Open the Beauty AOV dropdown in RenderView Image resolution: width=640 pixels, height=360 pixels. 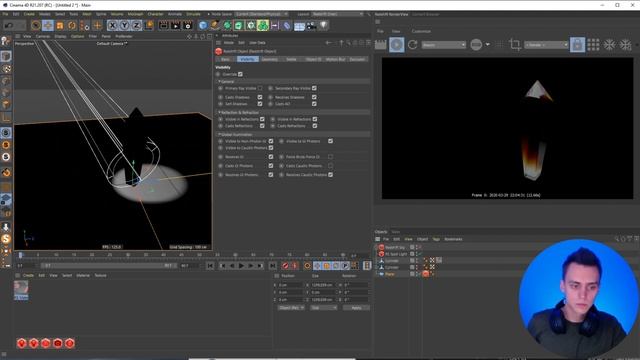point(443,45)
